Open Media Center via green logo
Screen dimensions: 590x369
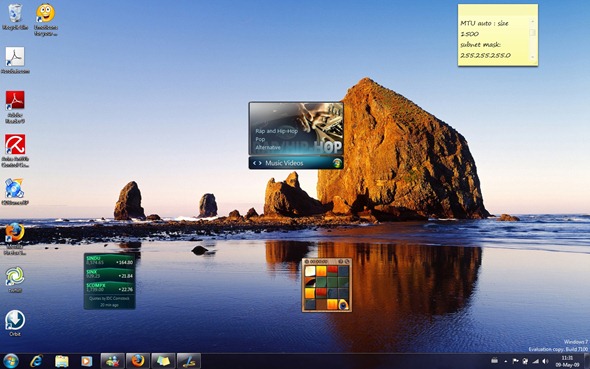(337, 163)
